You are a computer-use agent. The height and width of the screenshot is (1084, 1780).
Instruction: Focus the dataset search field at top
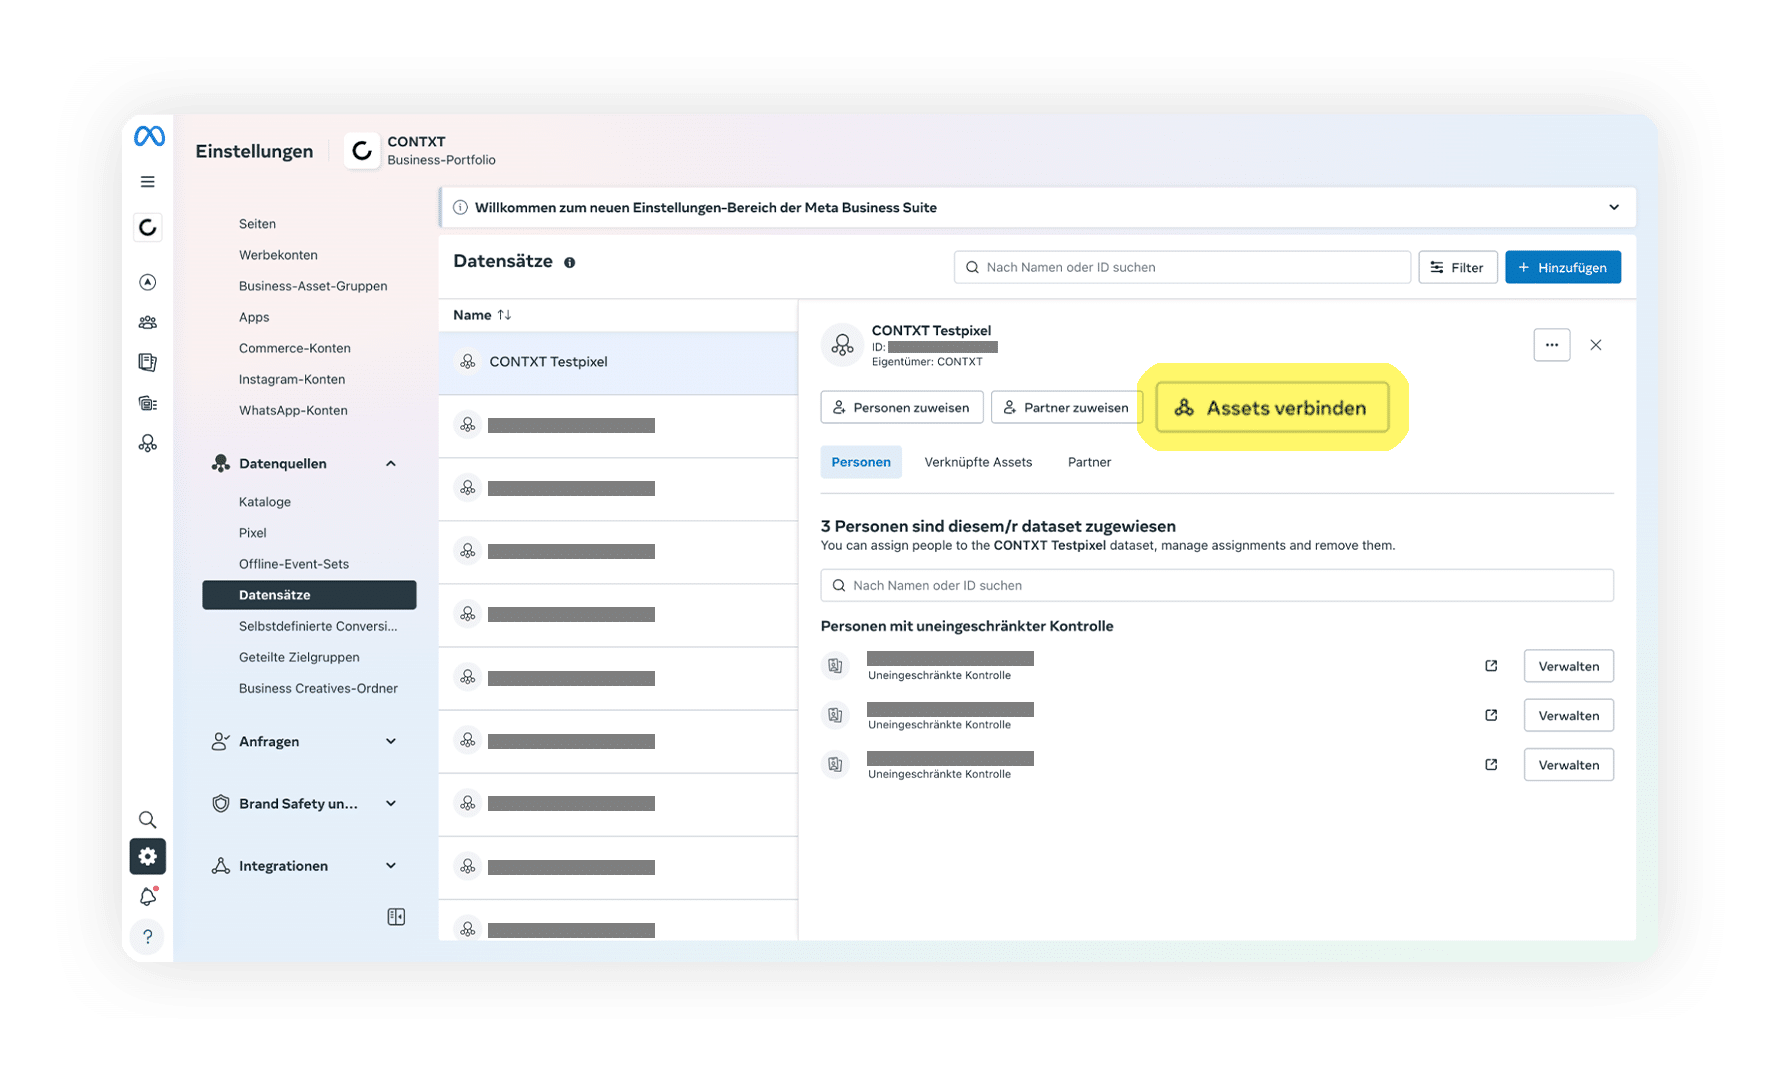point(1182,267)
